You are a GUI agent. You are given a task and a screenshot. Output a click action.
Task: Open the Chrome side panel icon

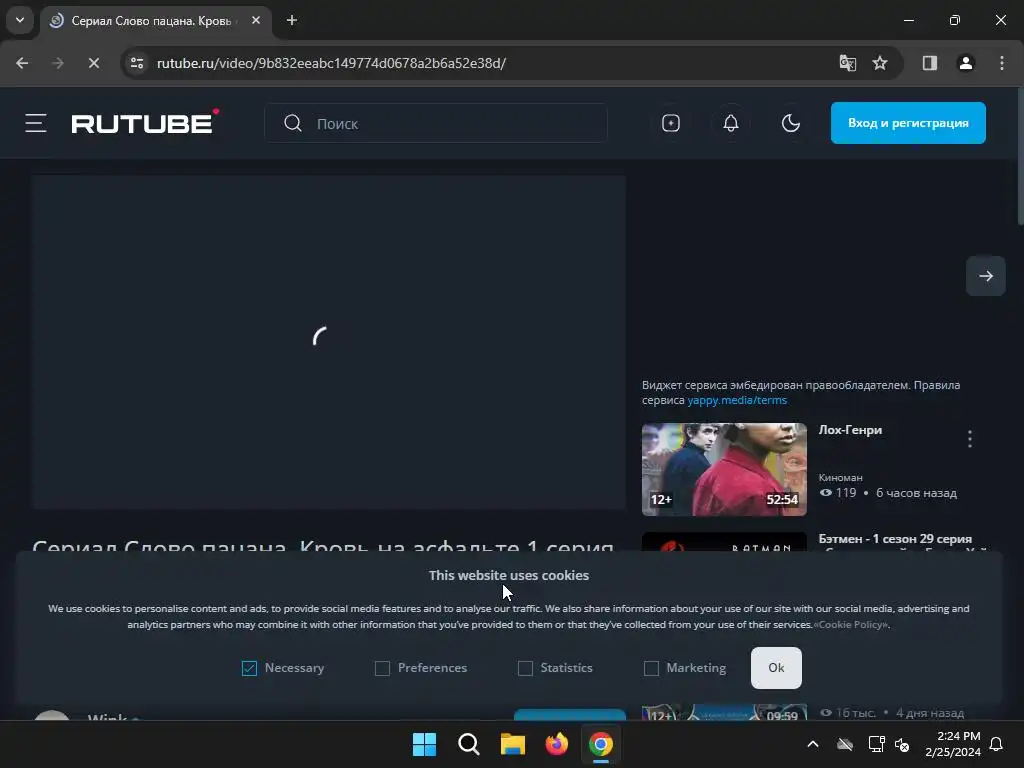tap(929, 63)
